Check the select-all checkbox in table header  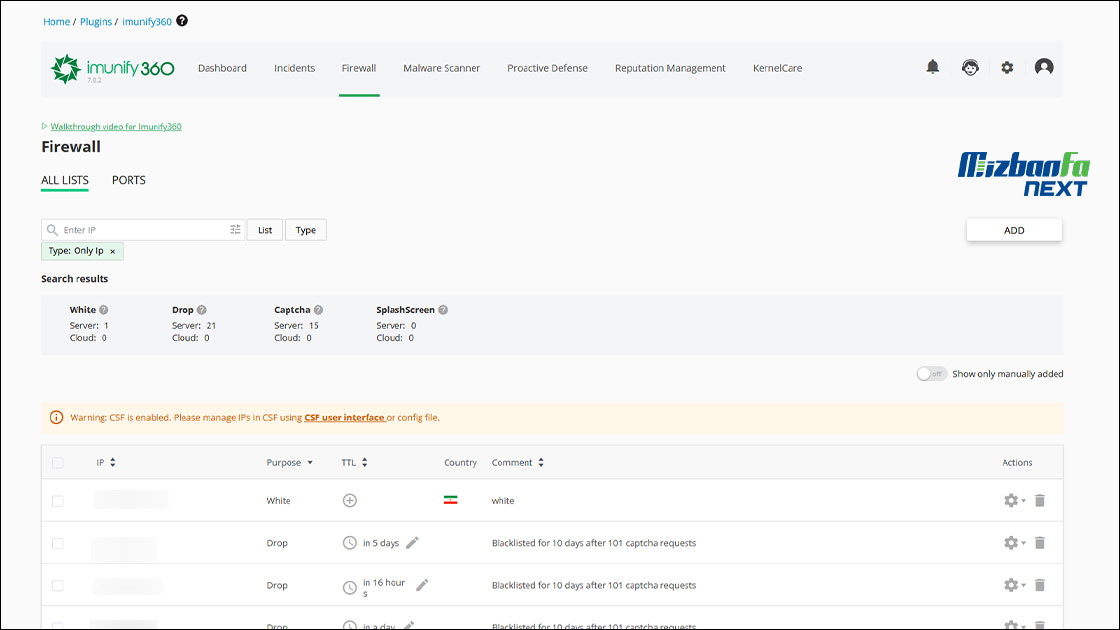pyautogui.click(x=57, y=463)
